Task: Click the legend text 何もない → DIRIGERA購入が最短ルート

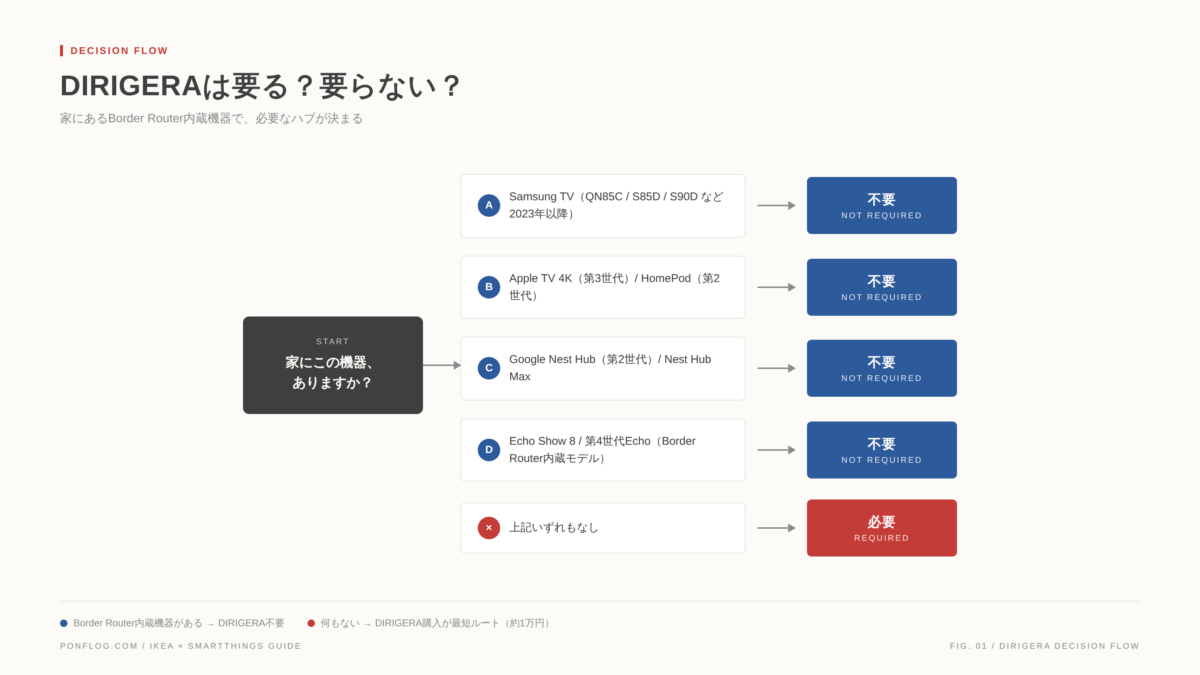Action: click(x=435, y=623)
